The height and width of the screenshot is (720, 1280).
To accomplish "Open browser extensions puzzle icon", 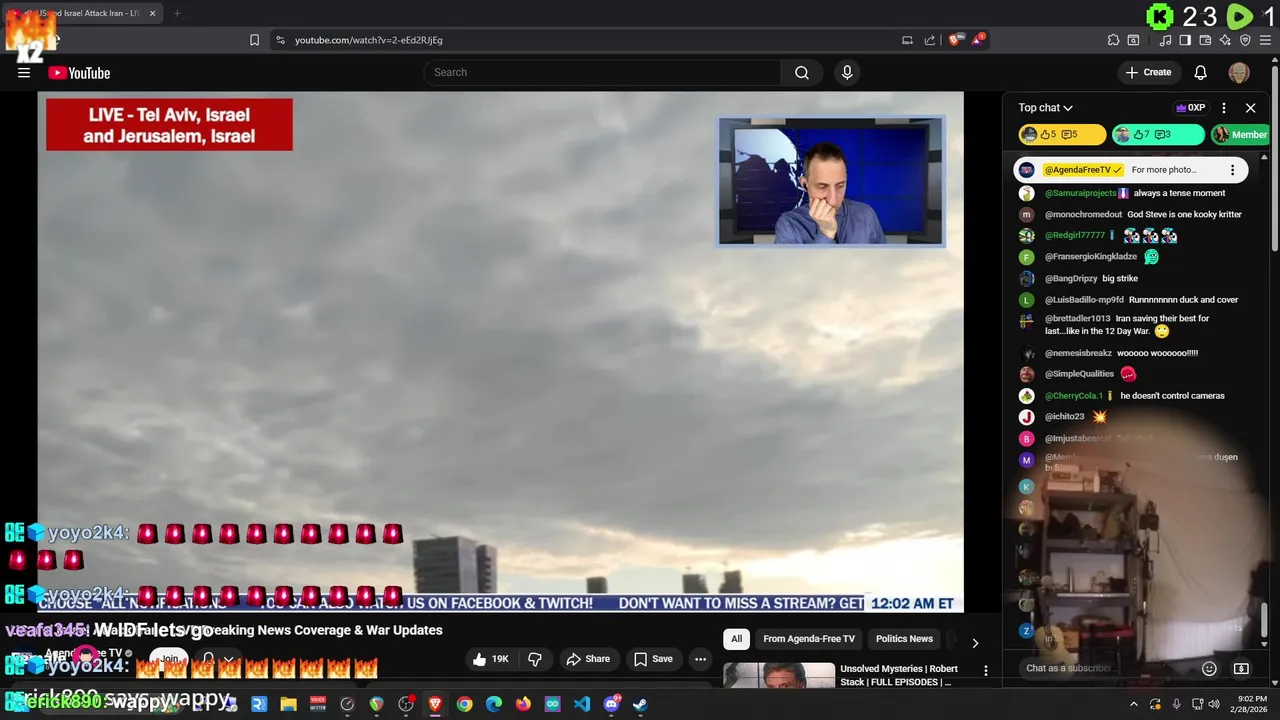I will coord(1113,40).
